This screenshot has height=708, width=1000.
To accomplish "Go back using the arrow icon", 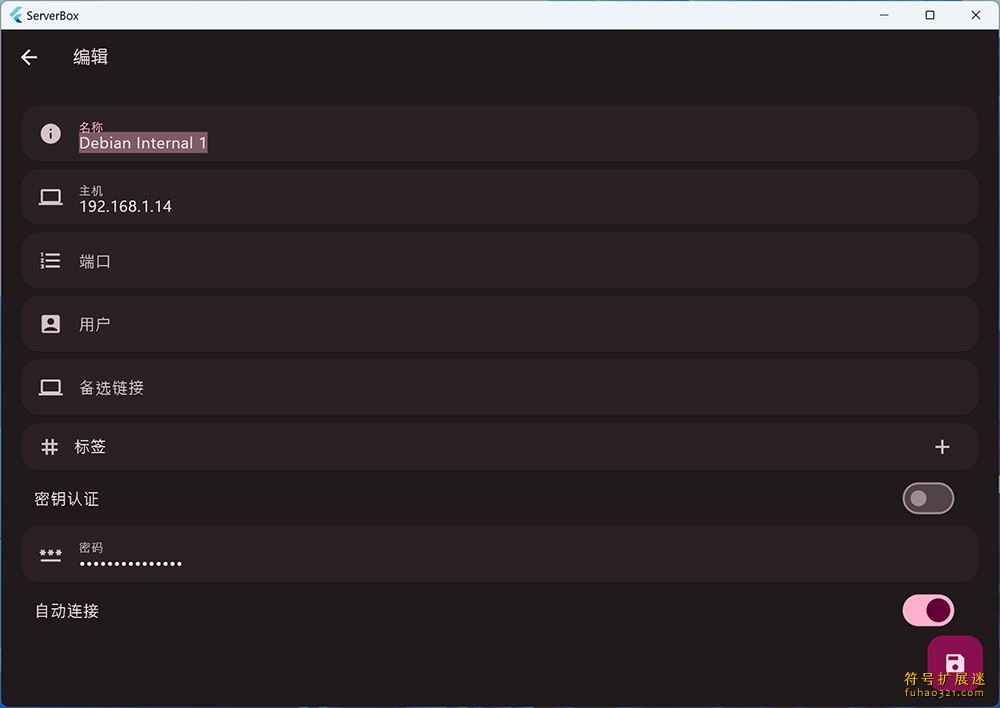I will (x=29, y=57).
